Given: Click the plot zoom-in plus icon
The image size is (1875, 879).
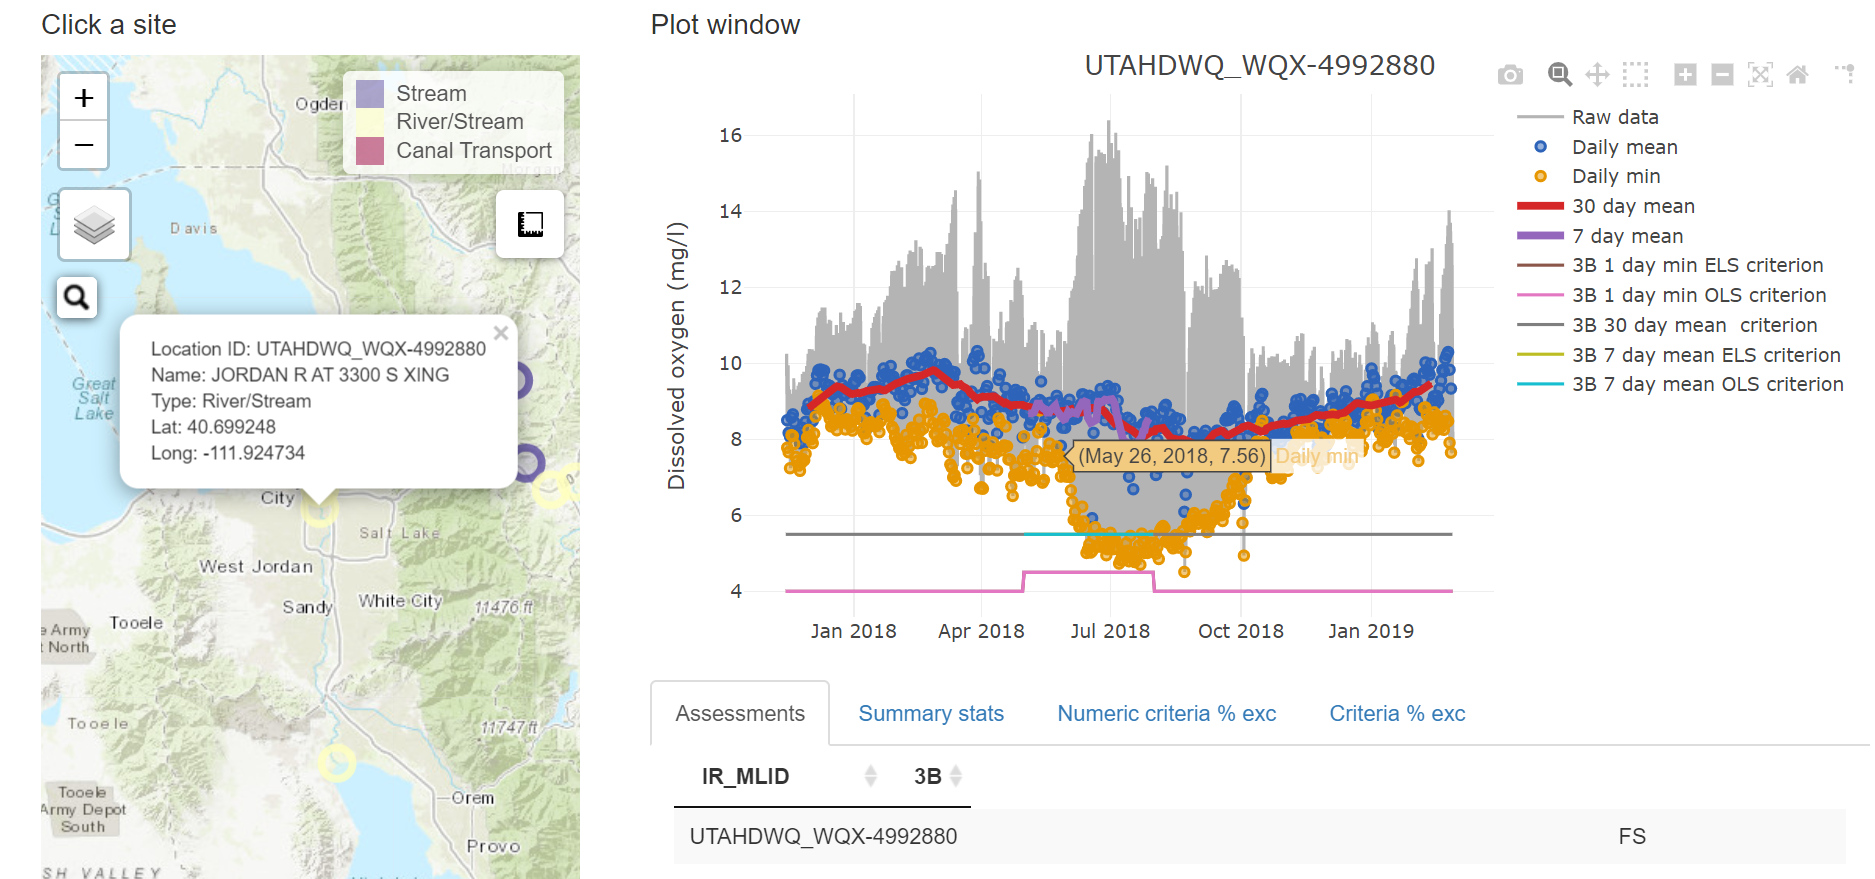Looking at the screenshot, I should [x=1685, y=75].
